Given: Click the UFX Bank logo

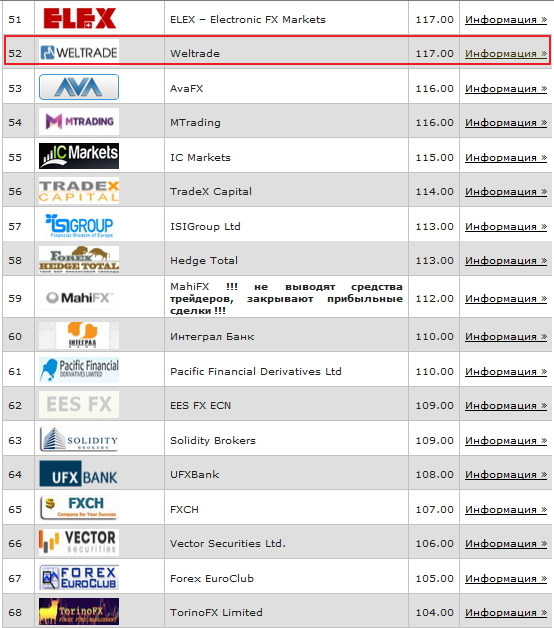Looking at the screenshot, I should 79,473.
